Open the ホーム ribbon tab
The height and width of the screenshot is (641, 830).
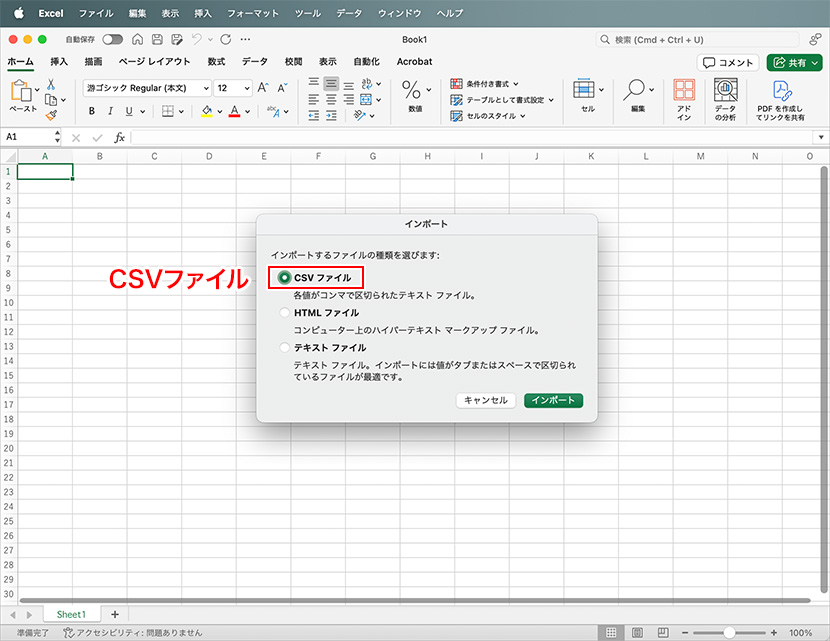21,61
